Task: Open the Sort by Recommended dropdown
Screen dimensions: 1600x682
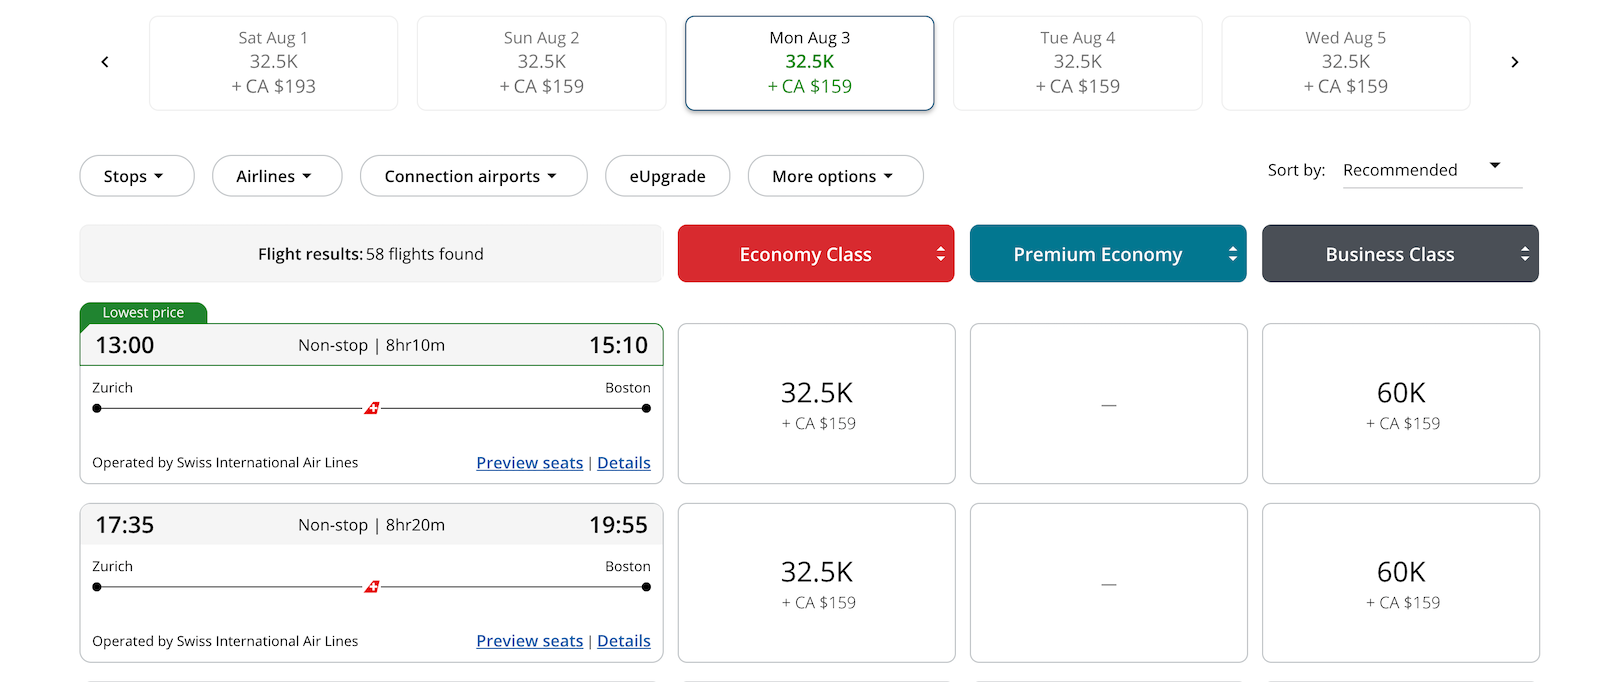Action: point(1432,170)
